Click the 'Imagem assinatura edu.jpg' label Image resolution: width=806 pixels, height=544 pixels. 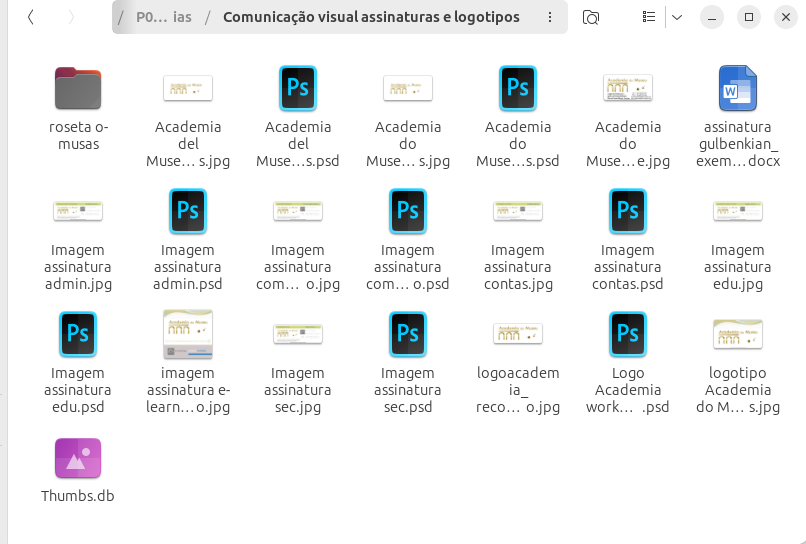[x=738, y=267]
